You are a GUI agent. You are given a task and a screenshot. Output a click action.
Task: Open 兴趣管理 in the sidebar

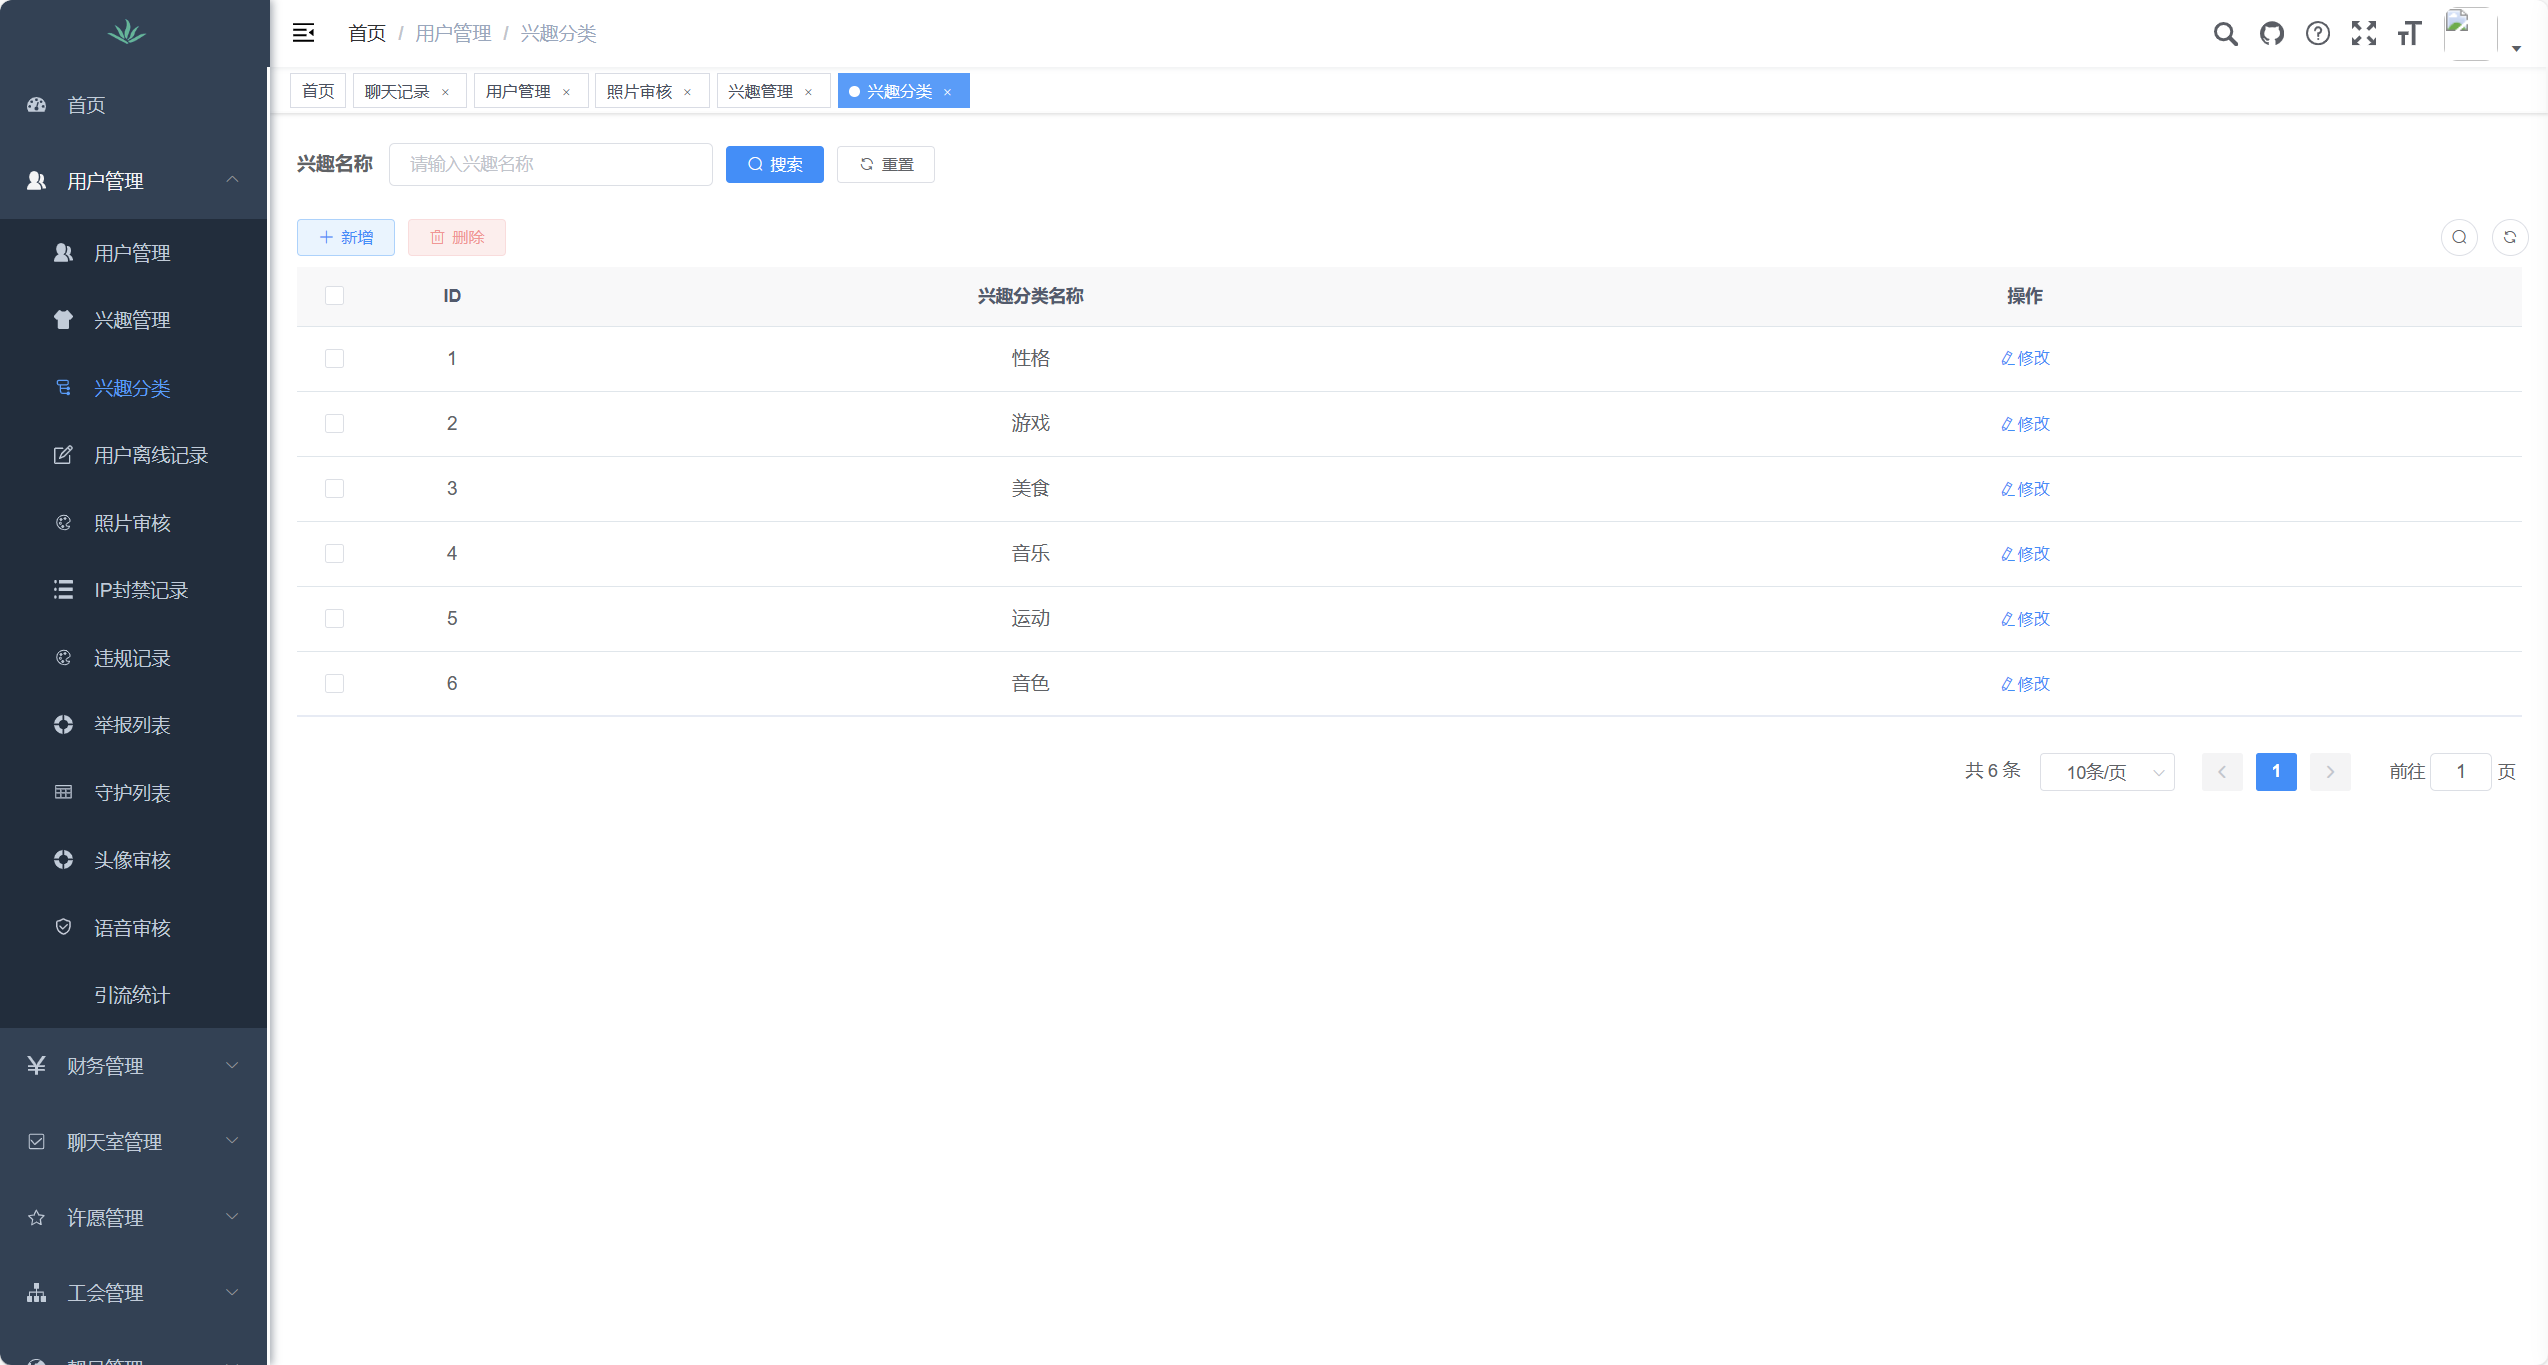pos(134,320)
